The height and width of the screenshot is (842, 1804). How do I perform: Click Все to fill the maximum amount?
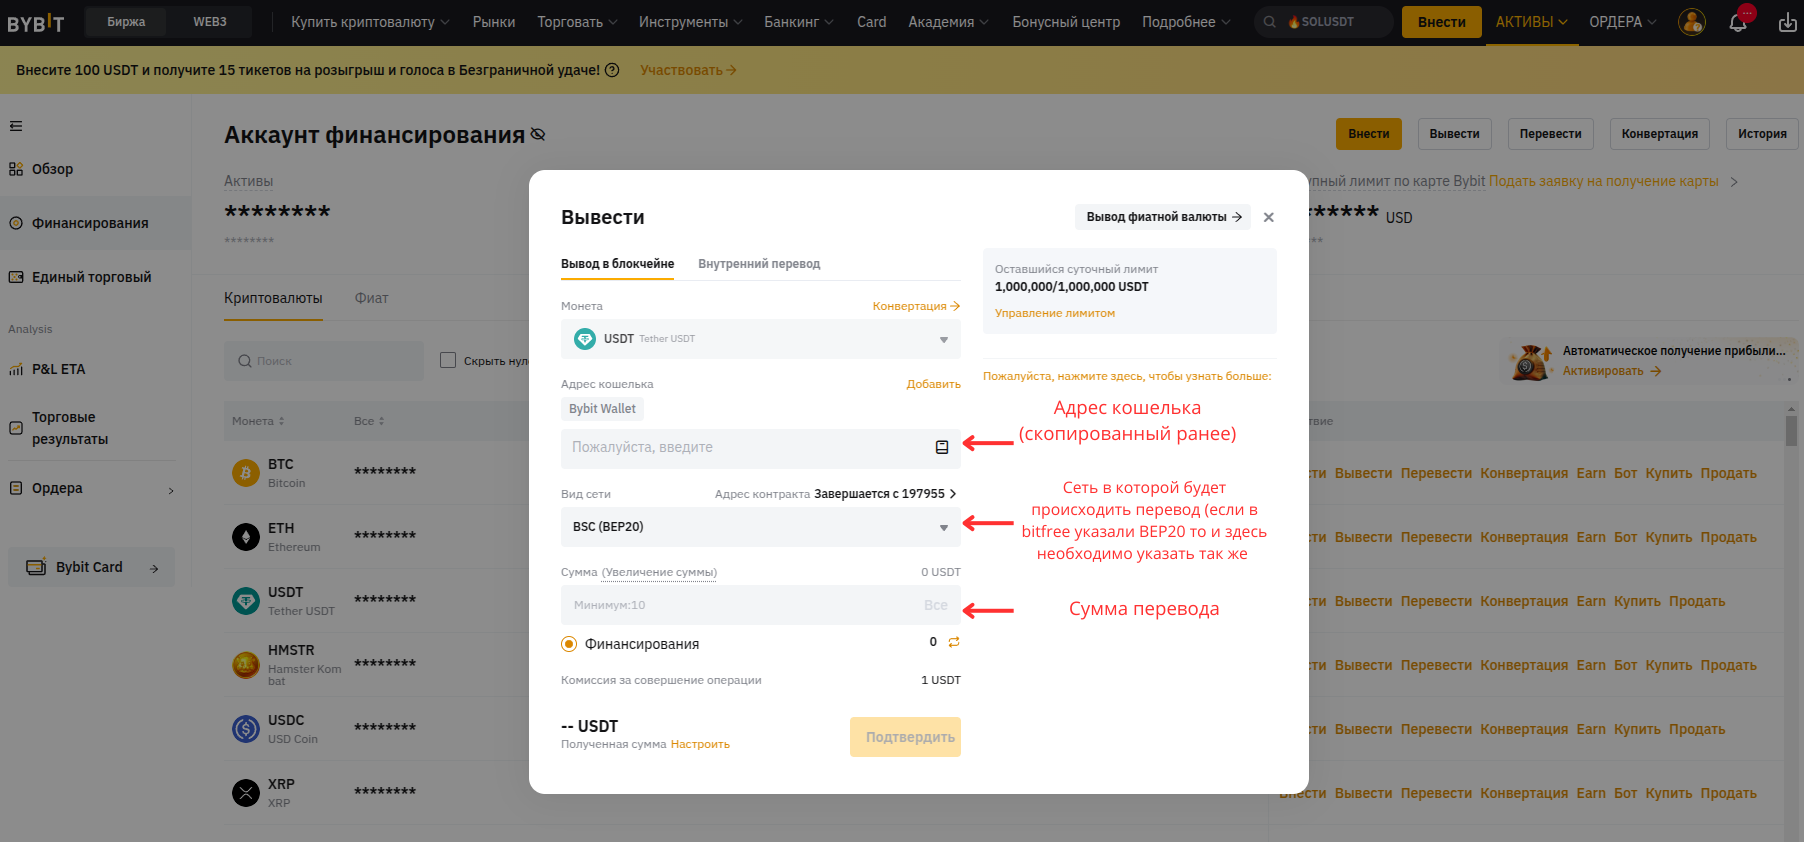[x=936, y=605]
